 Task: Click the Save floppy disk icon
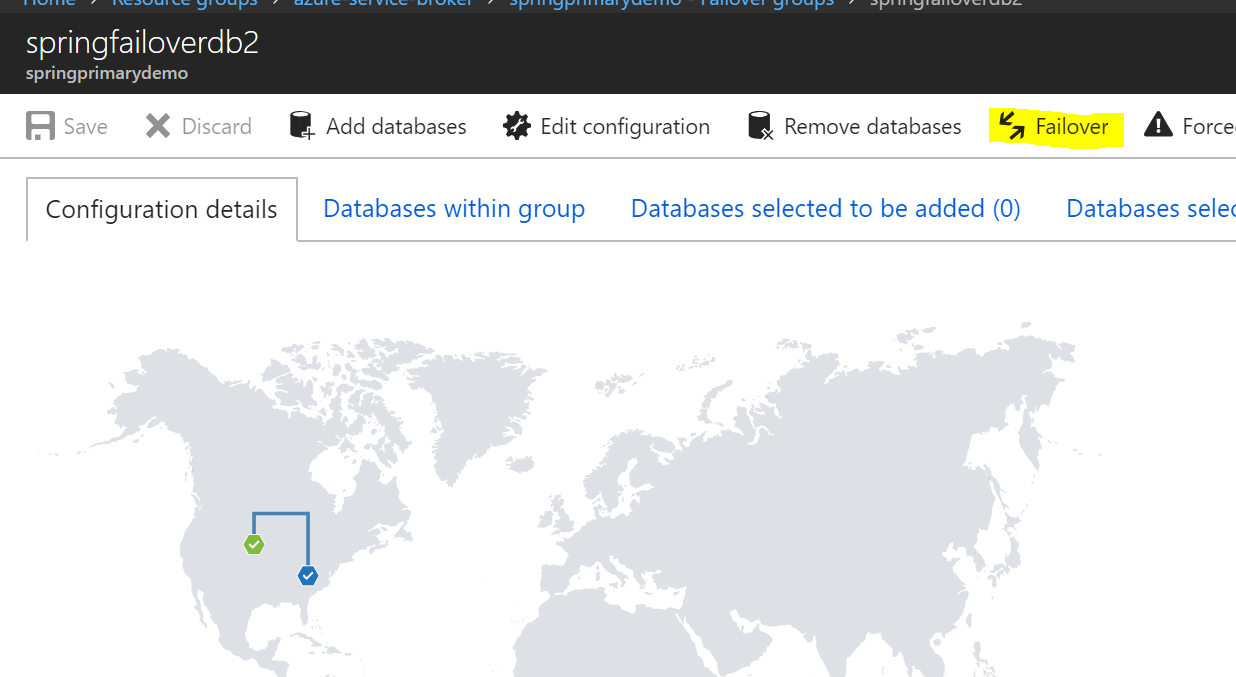pos(41,126)
